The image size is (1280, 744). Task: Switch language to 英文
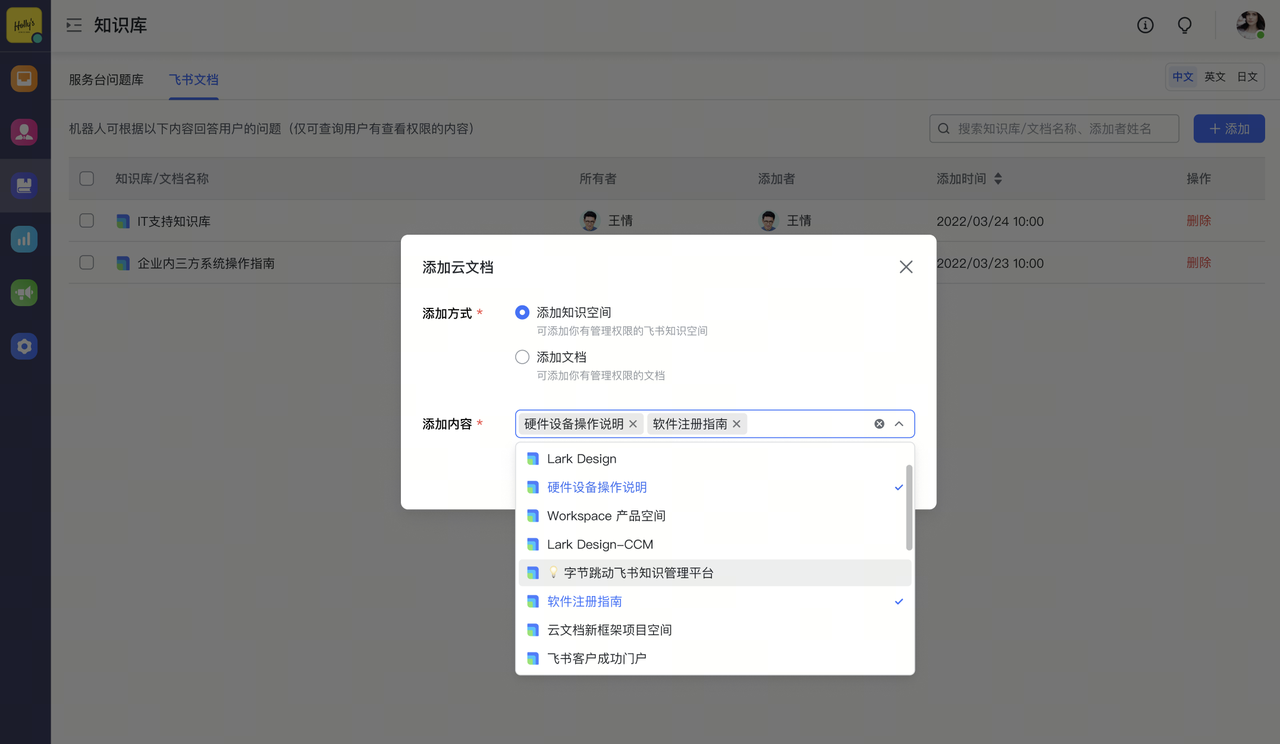coord(1215,77)
